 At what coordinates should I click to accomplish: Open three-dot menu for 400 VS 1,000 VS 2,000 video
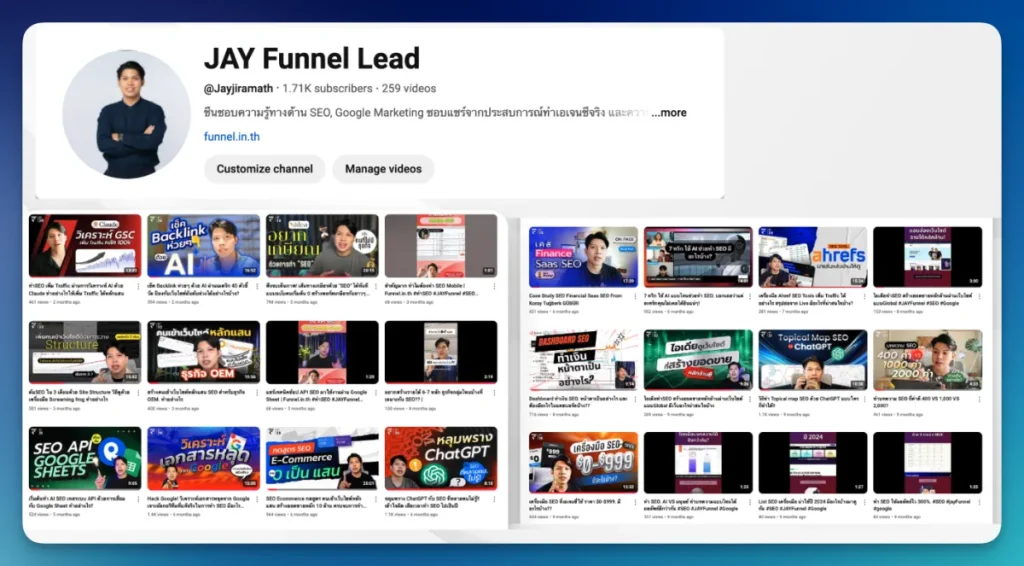click(980, 399)
